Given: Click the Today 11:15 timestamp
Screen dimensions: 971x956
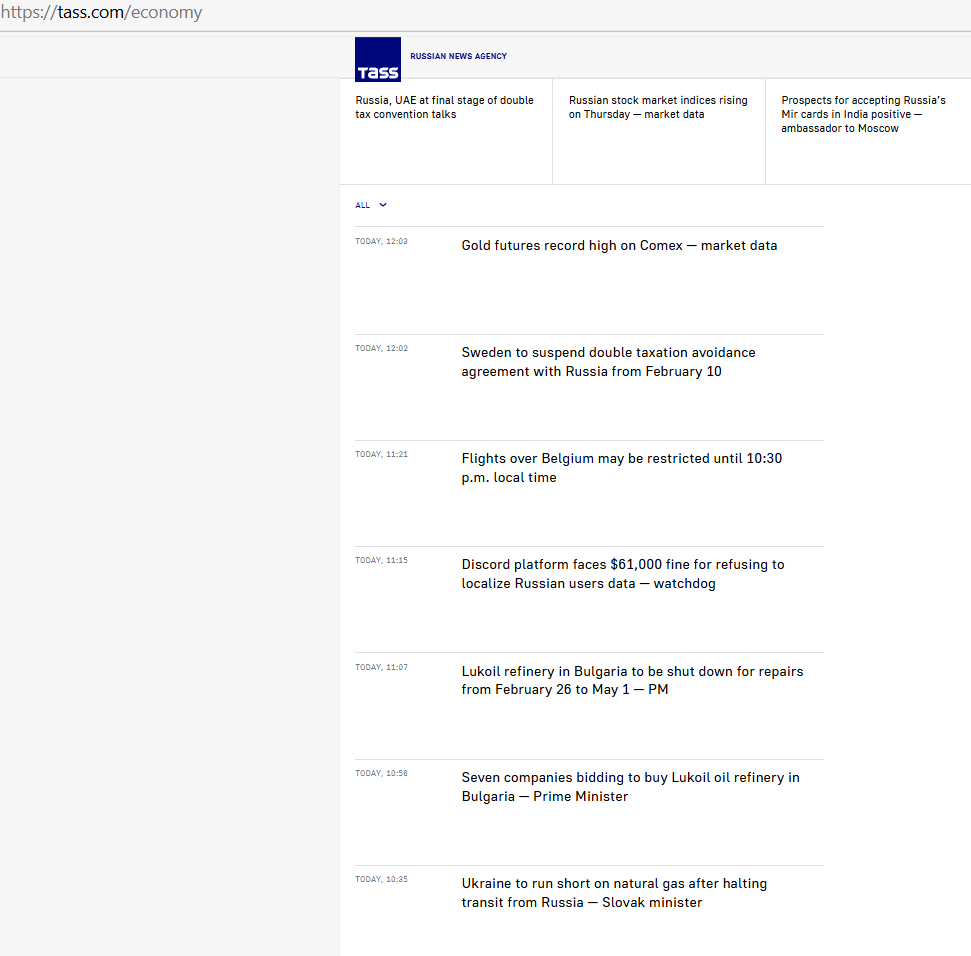Looking at the screenshot, I should (381, 561).
